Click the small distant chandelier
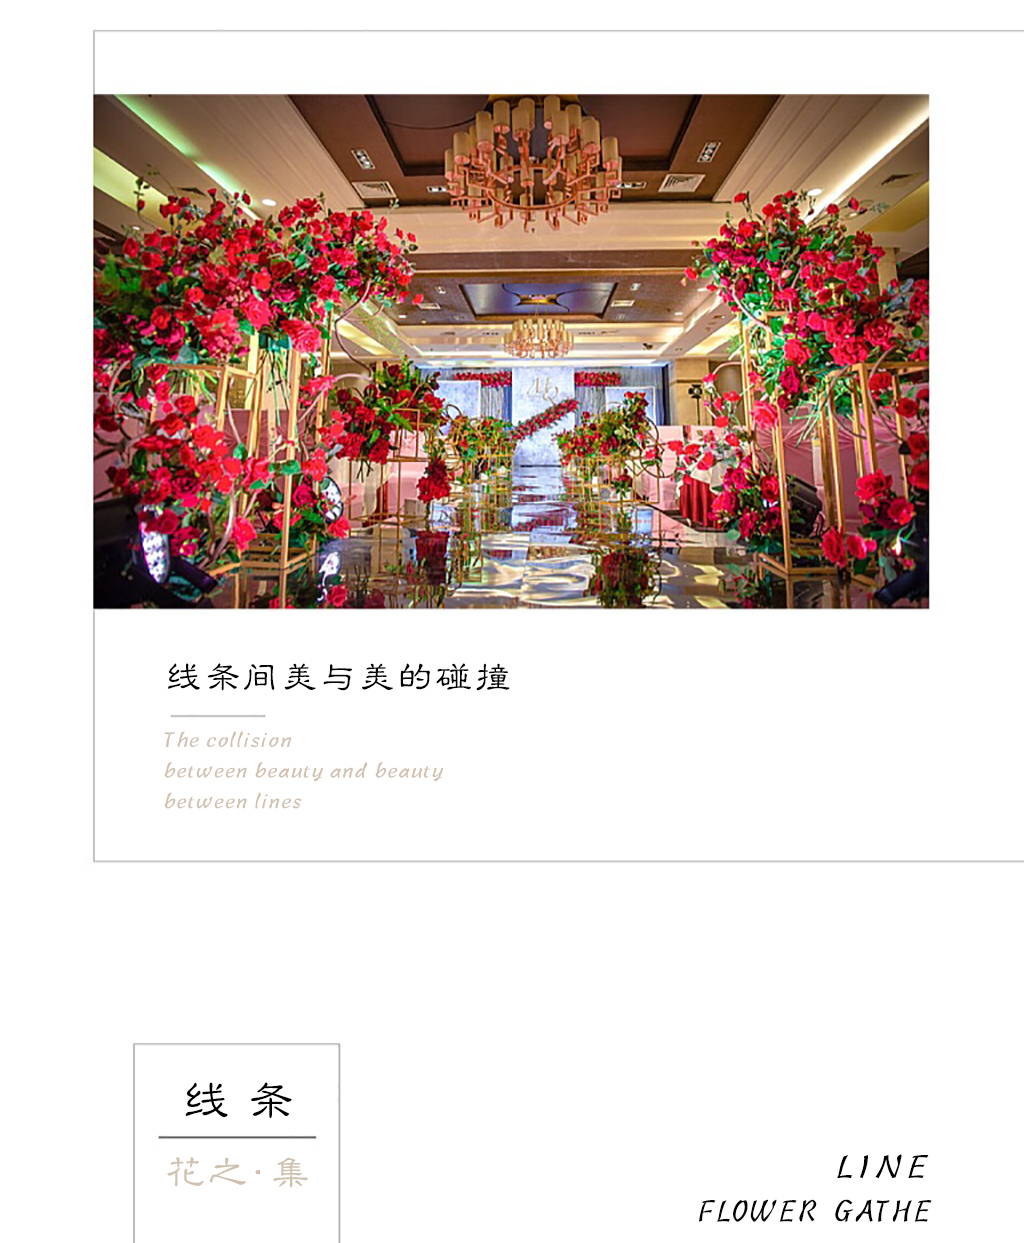 tap(538, 337)
